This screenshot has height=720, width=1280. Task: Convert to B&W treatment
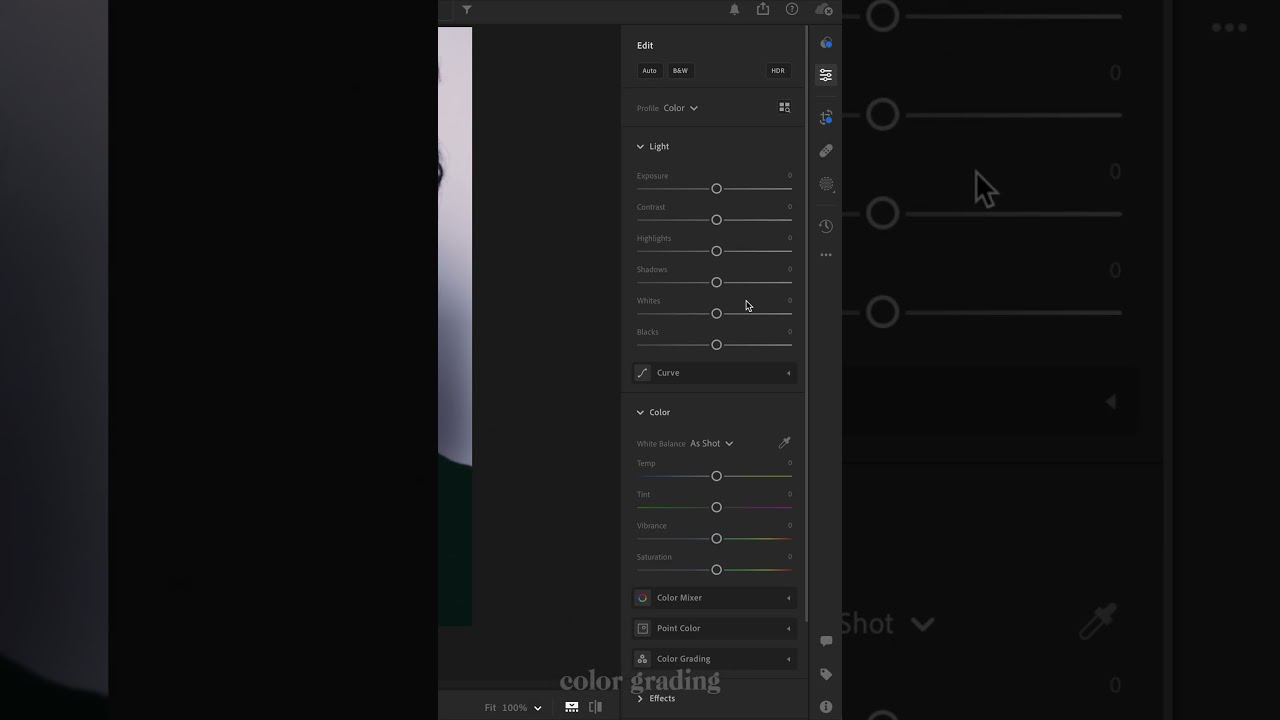click(681, 71)
